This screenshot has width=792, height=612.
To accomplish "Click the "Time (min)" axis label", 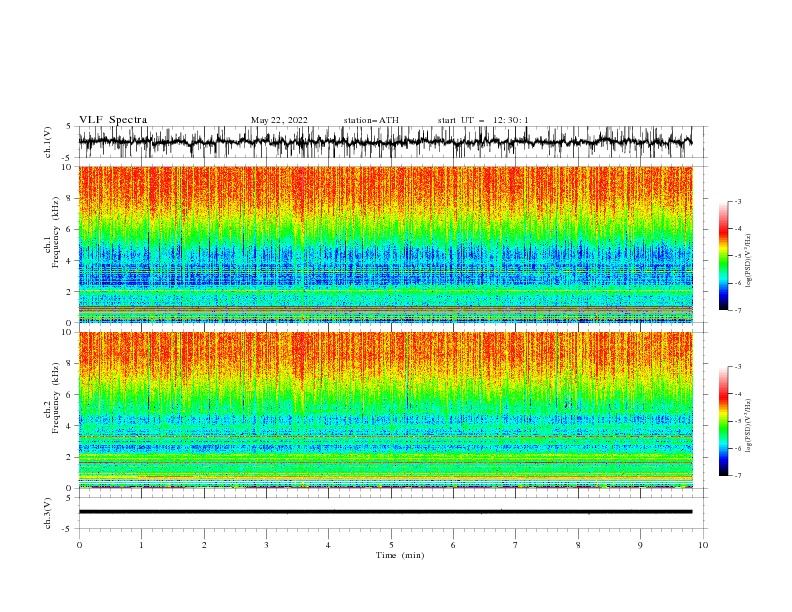I will coord(400,555).
